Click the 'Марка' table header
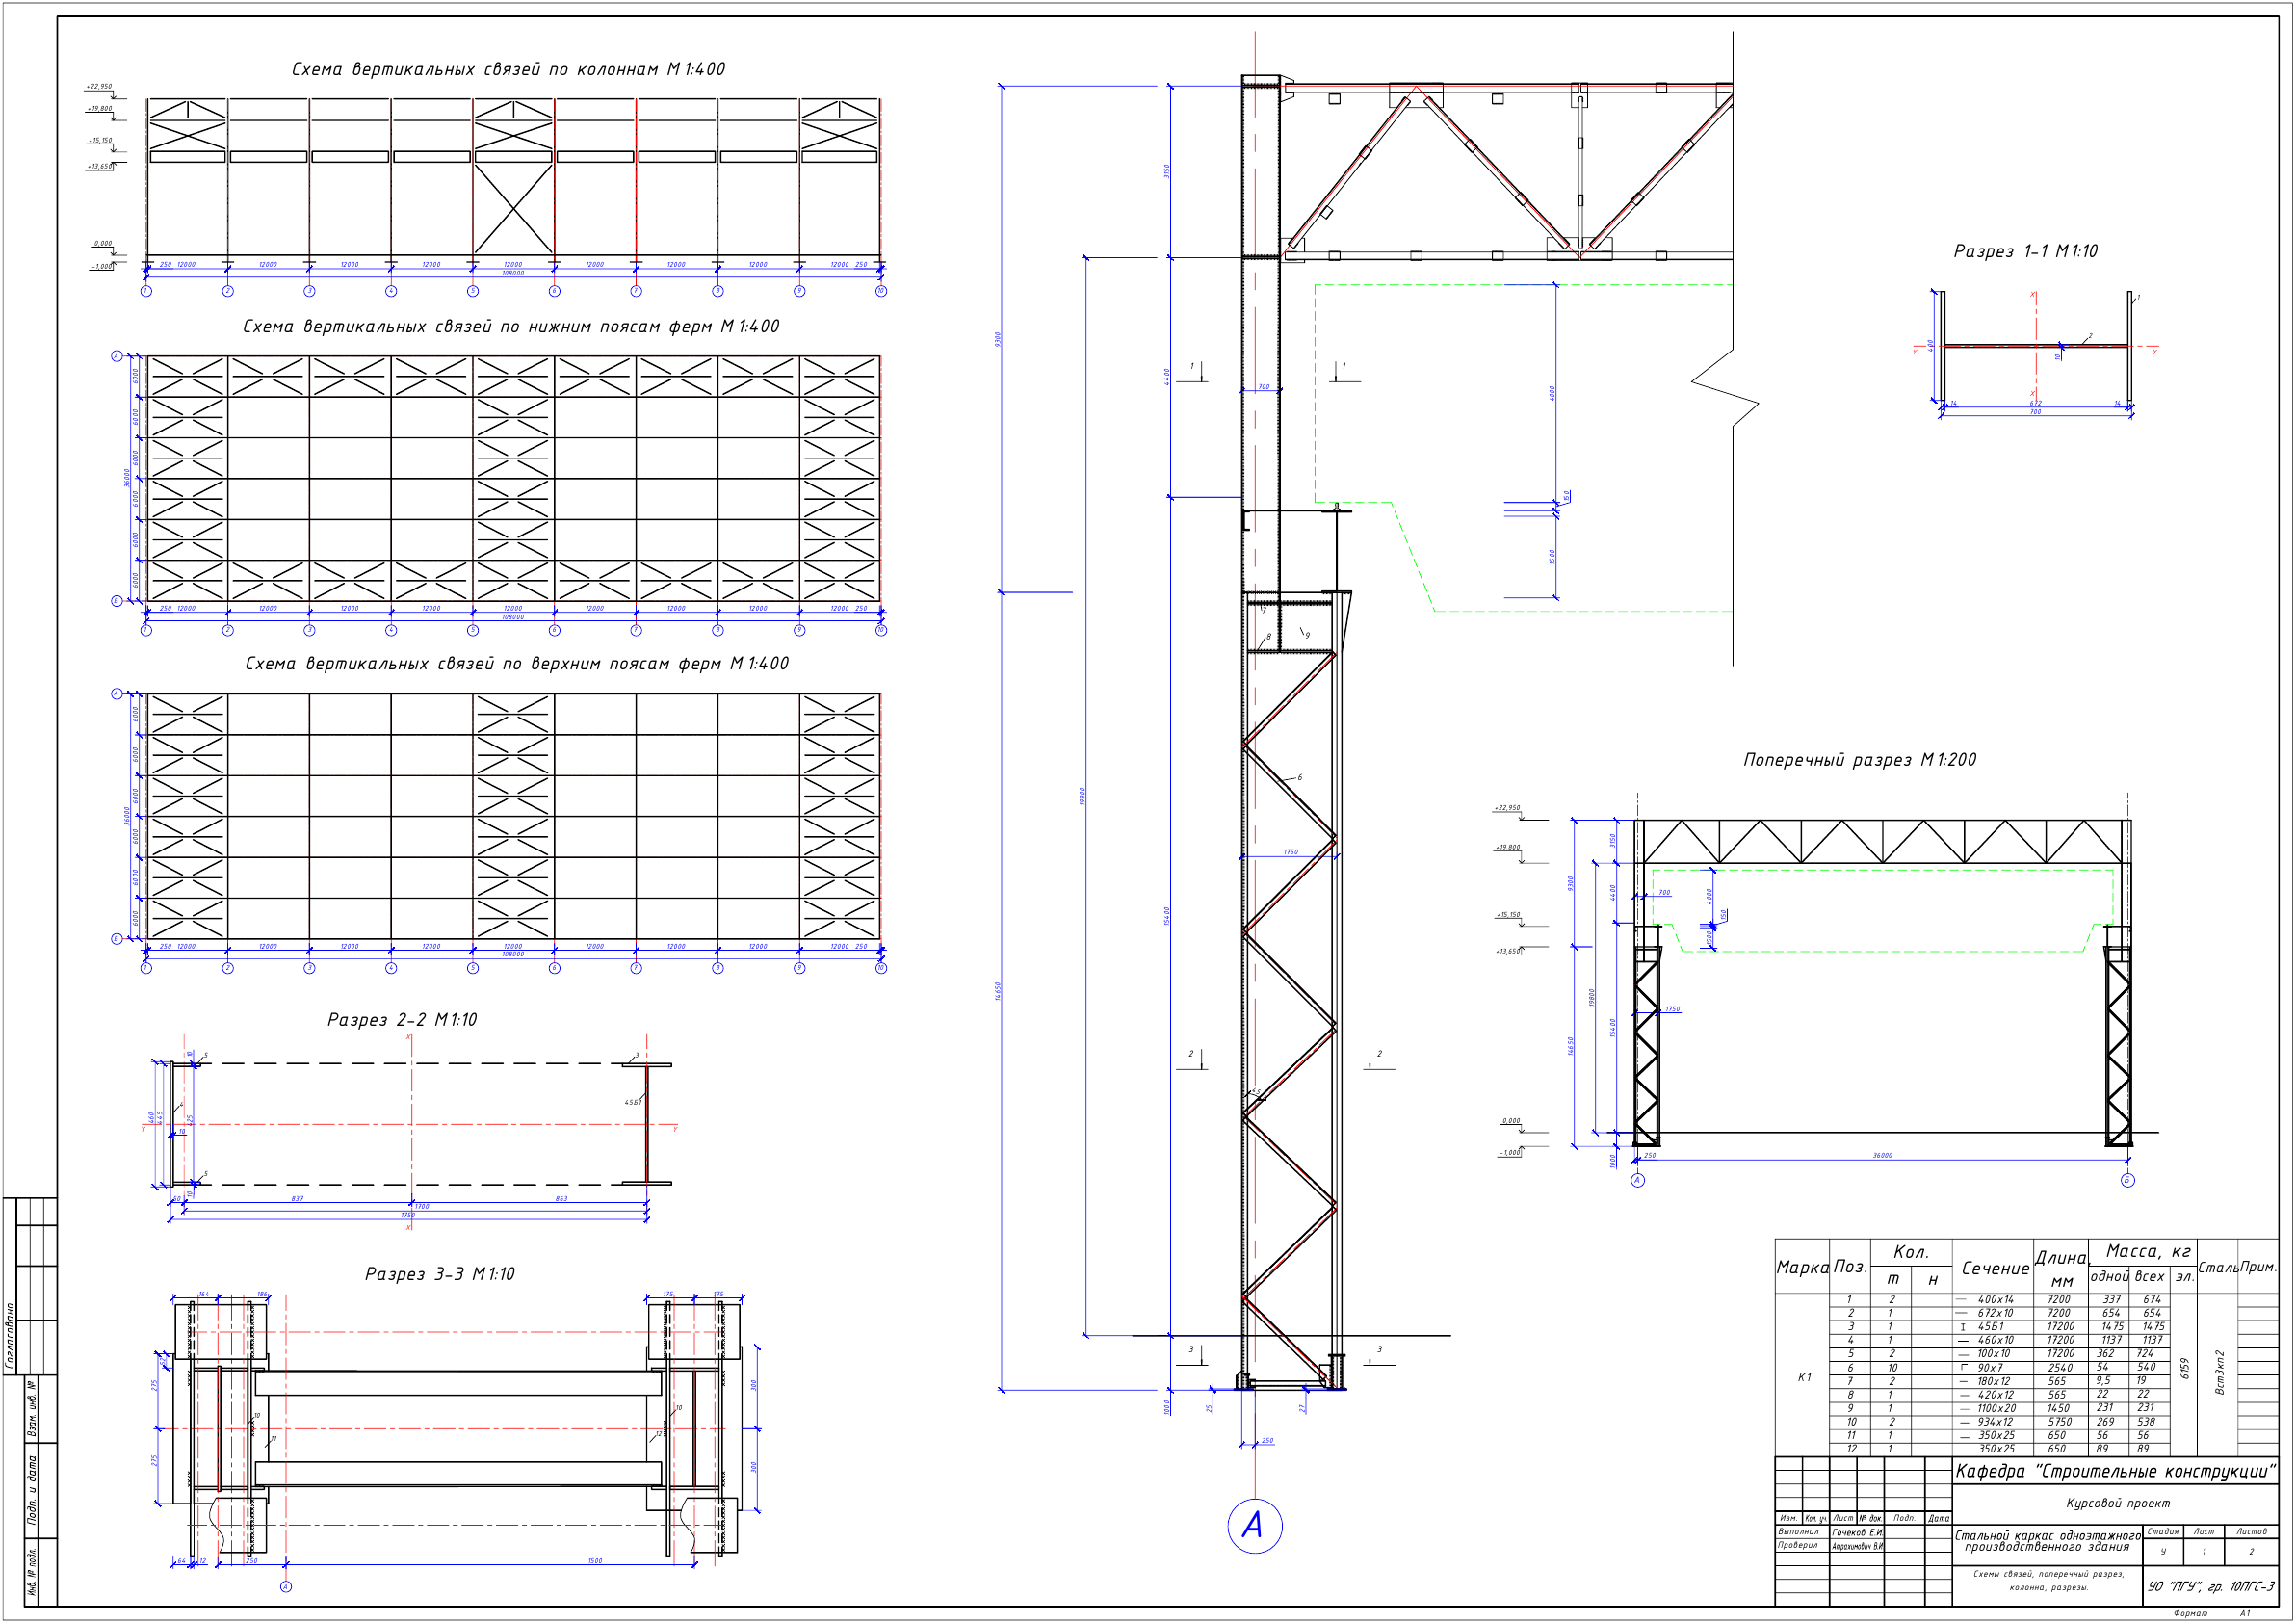This screenshot has width=2296, height=1622. click(x=1803, y=1268)
